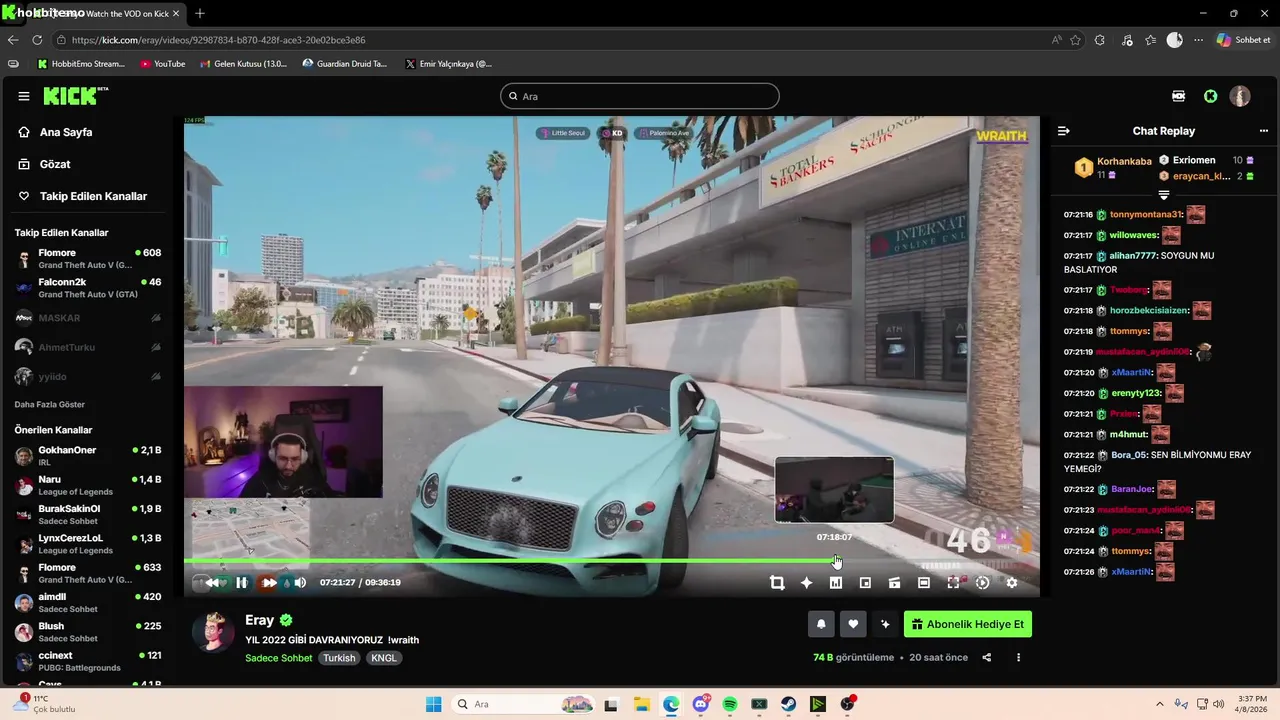Open Steam from the taskbar
The height and width of the screenshot is (720, 1280).
pos(789,704)
